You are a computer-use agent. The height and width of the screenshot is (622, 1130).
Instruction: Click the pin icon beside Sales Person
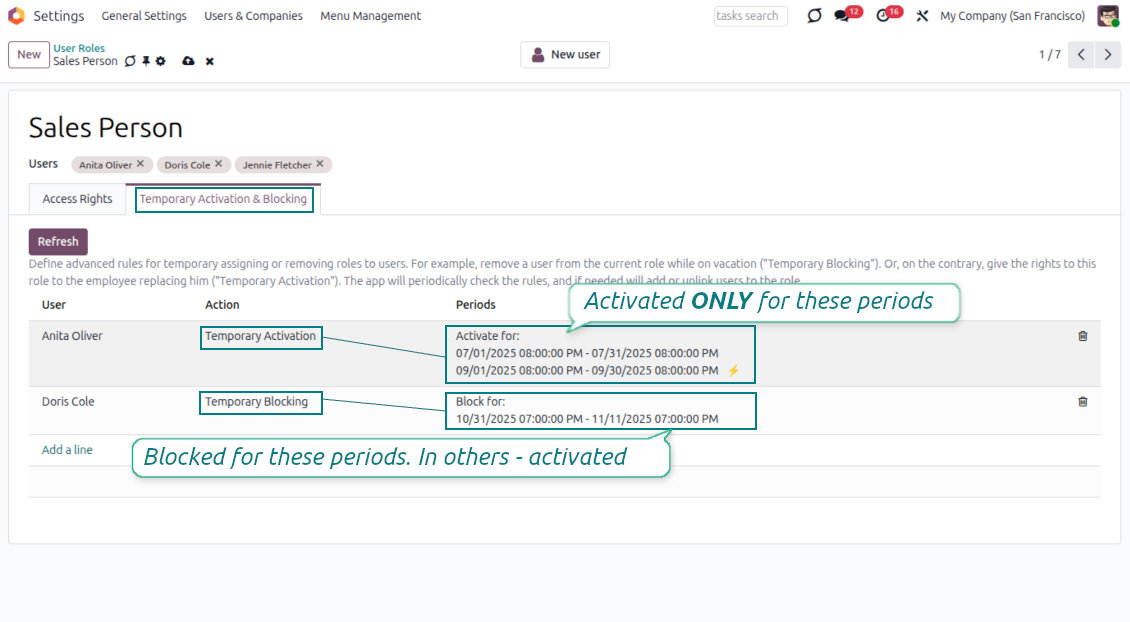146,62
